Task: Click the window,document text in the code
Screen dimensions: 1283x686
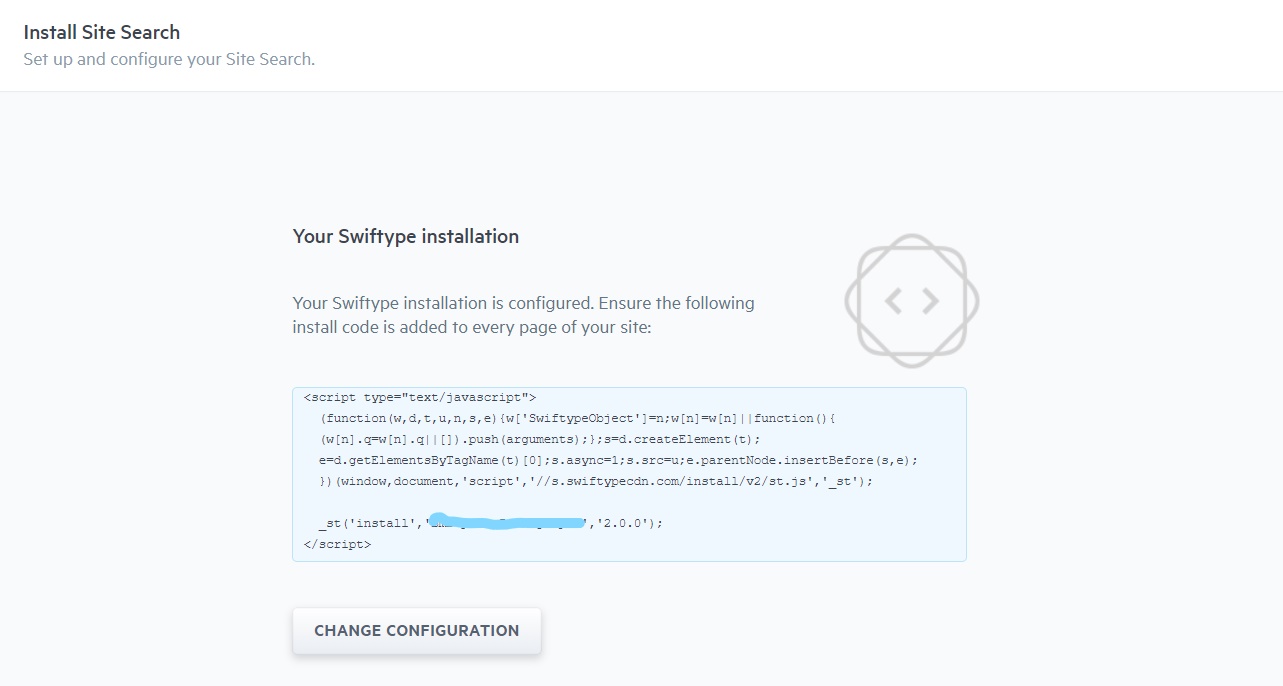Action: coord(394,481)
